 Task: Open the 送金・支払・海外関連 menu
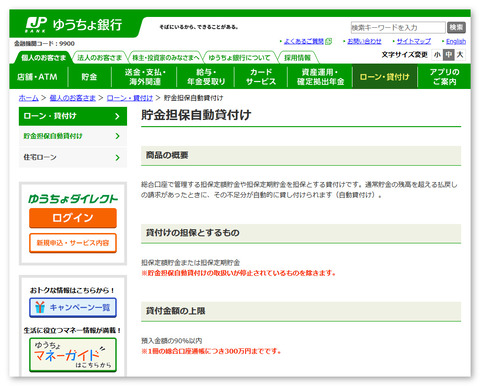145,77
